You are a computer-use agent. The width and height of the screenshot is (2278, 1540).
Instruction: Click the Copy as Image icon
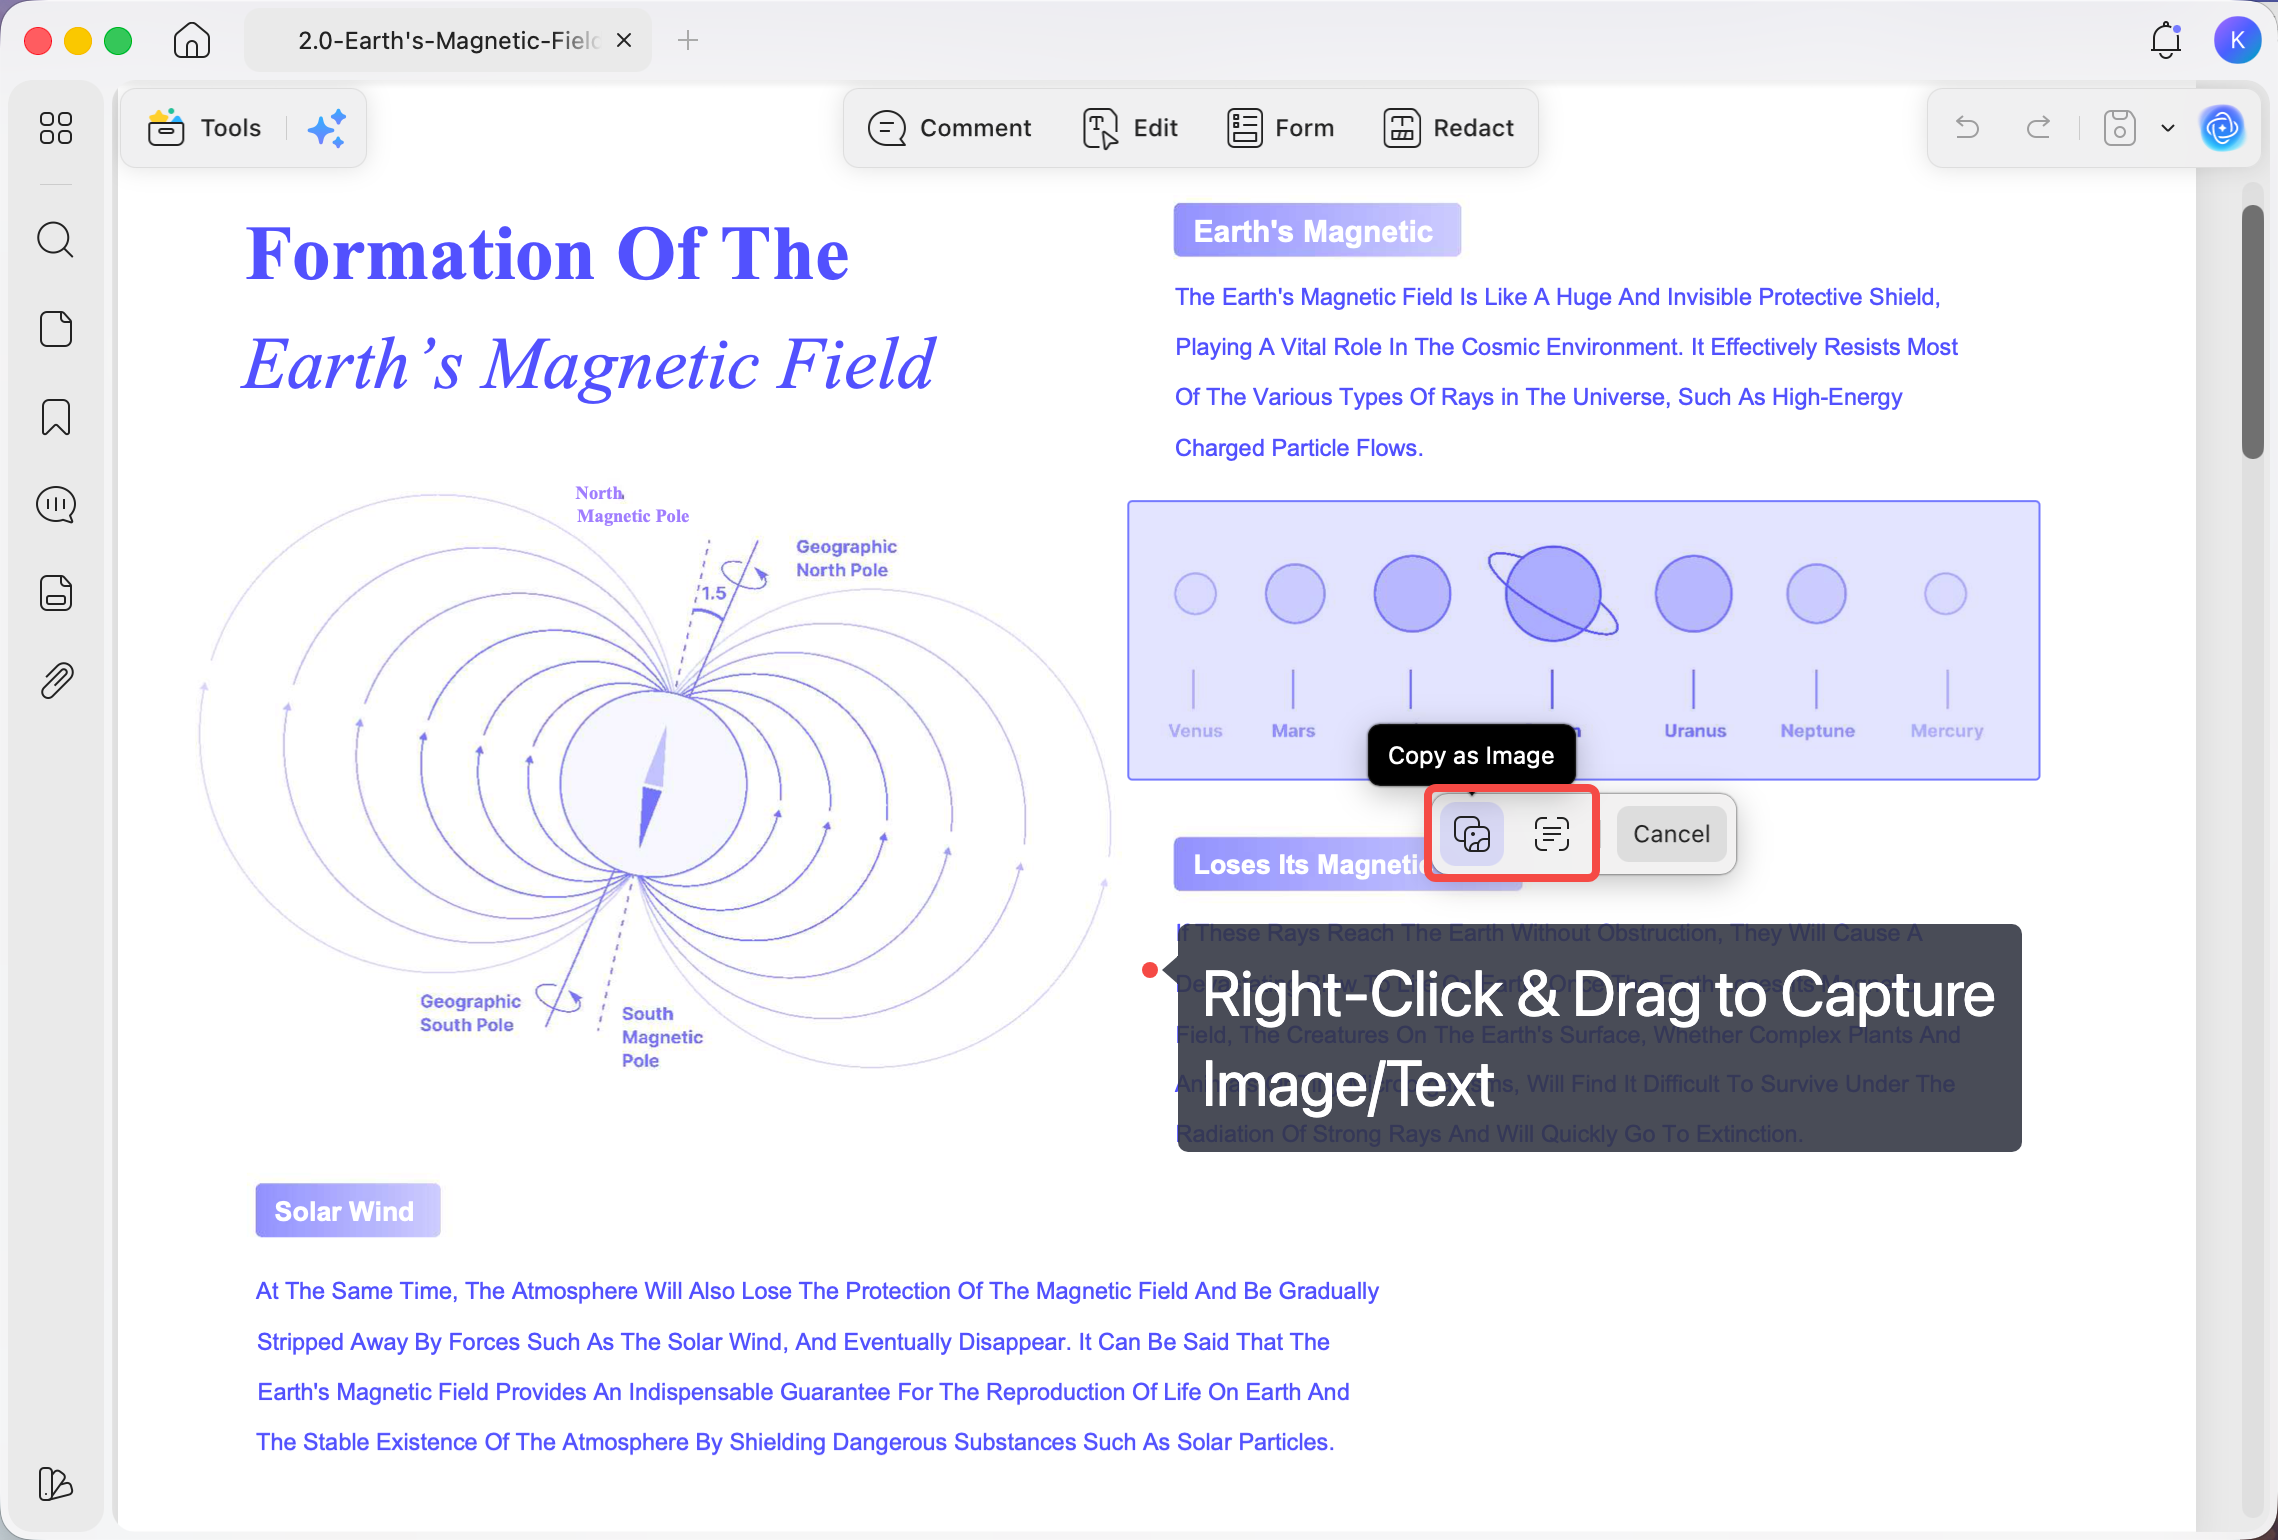(x=1472, y=833)
